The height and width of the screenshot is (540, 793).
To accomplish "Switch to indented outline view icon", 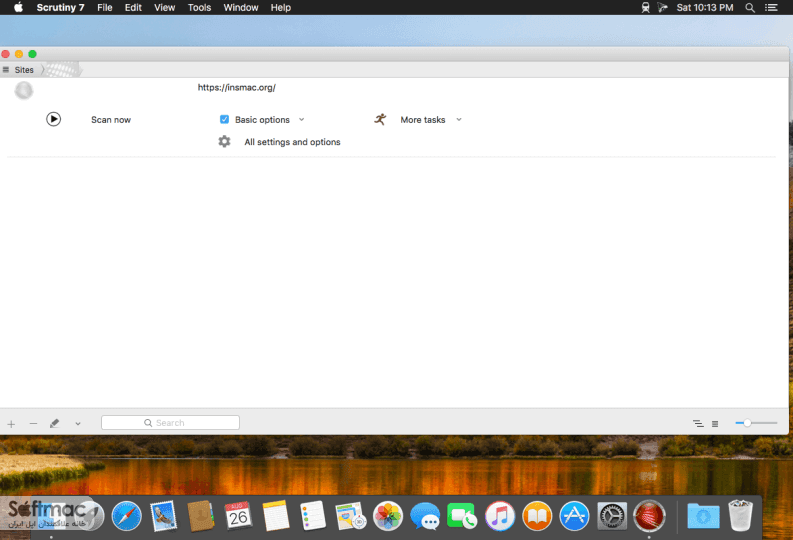I will coord(698,424).
